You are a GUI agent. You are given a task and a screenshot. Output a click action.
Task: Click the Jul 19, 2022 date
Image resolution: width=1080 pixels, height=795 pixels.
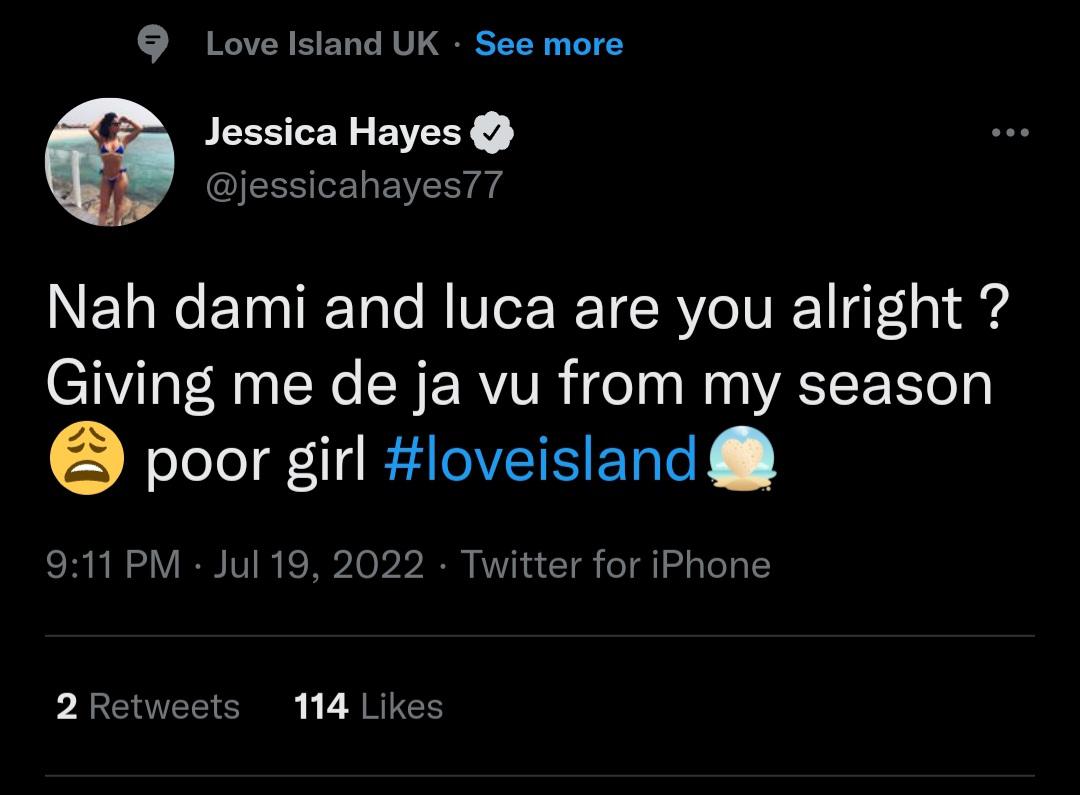tap(319, 565)
